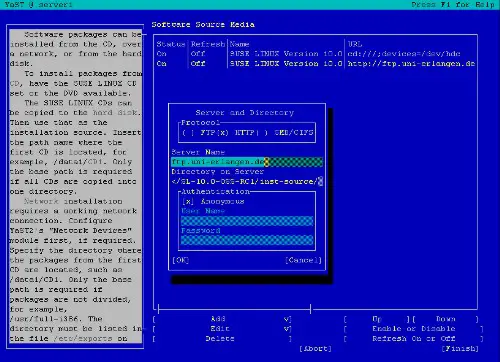Confirm with the OK button
Image resolution: width=500 pixels, height=362 pixels.
tap(180, 260)
